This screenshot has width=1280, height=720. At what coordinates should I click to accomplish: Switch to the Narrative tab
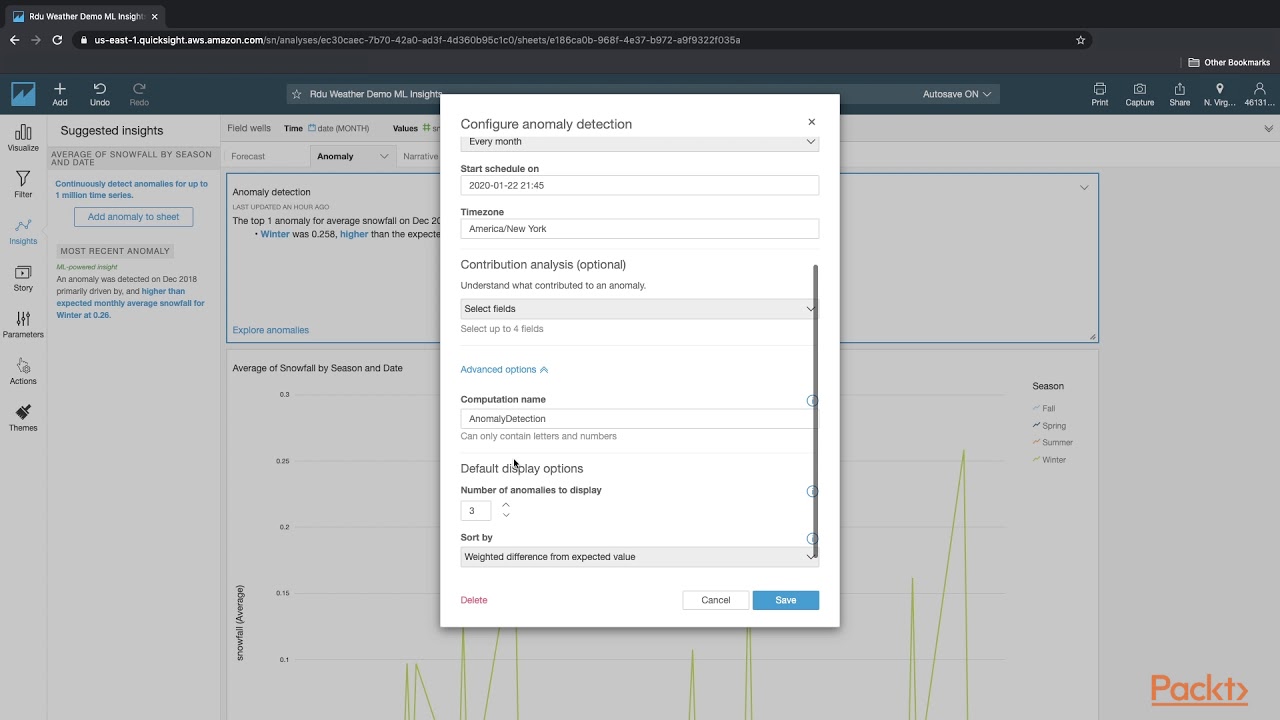(x=420, y=156)
